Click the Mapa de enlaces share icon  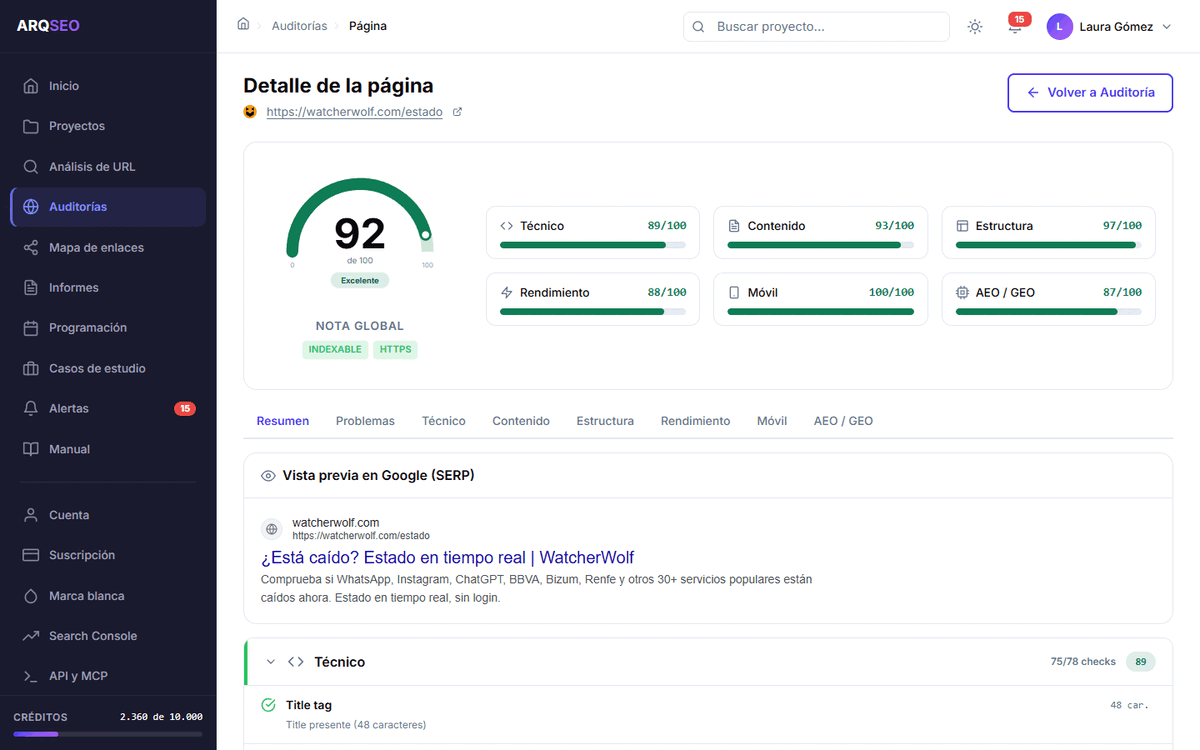(x=31, y=247)
